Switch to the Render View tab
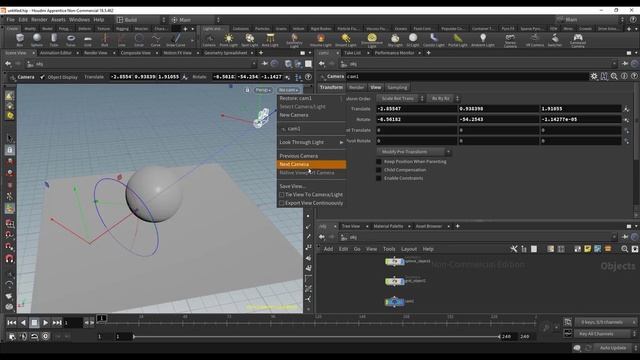 click(96, 53)
